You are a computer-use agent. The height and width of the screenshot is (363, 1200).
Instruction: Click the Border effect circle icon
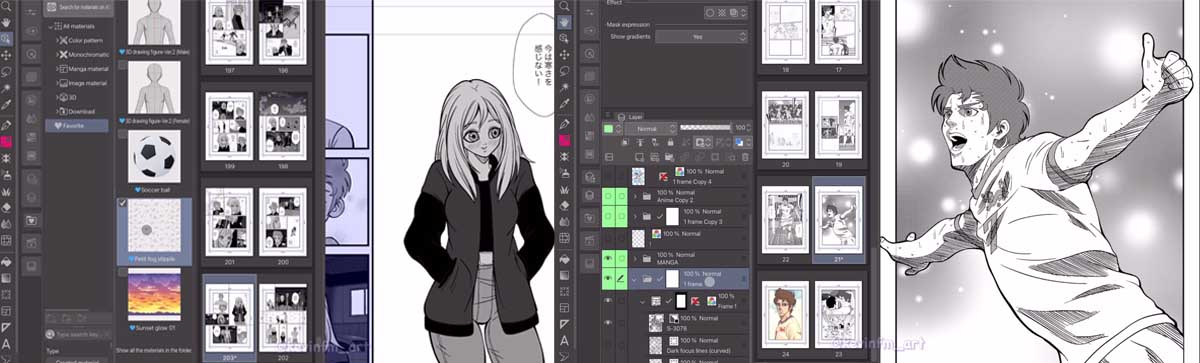(x=709, y=13)
